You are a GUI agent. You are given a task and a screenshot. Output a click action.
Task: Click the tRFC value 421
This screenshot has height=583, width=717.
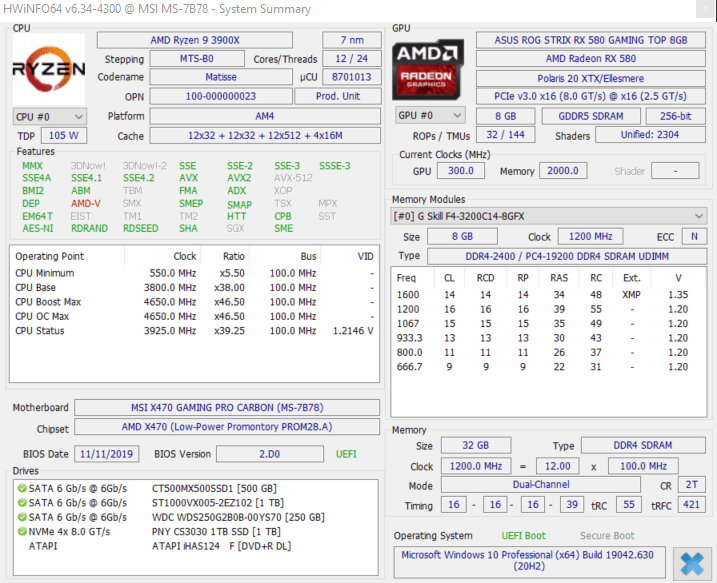(x=691, y=504)
